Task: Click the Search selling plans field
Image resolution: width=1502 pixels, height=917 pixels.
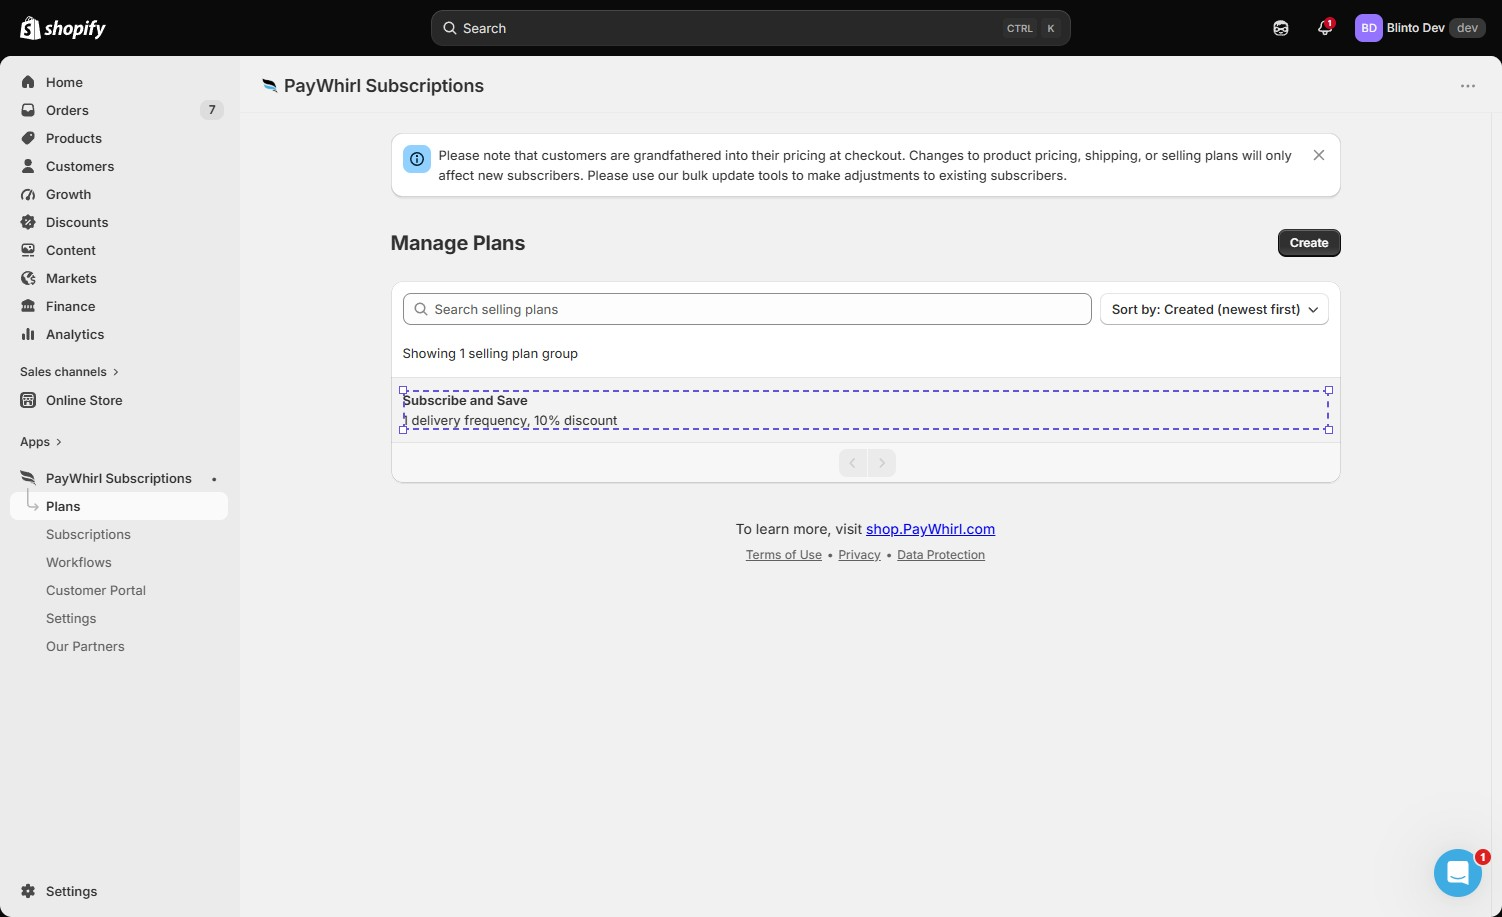Action: pyautogui.click(x=747, y=309)
